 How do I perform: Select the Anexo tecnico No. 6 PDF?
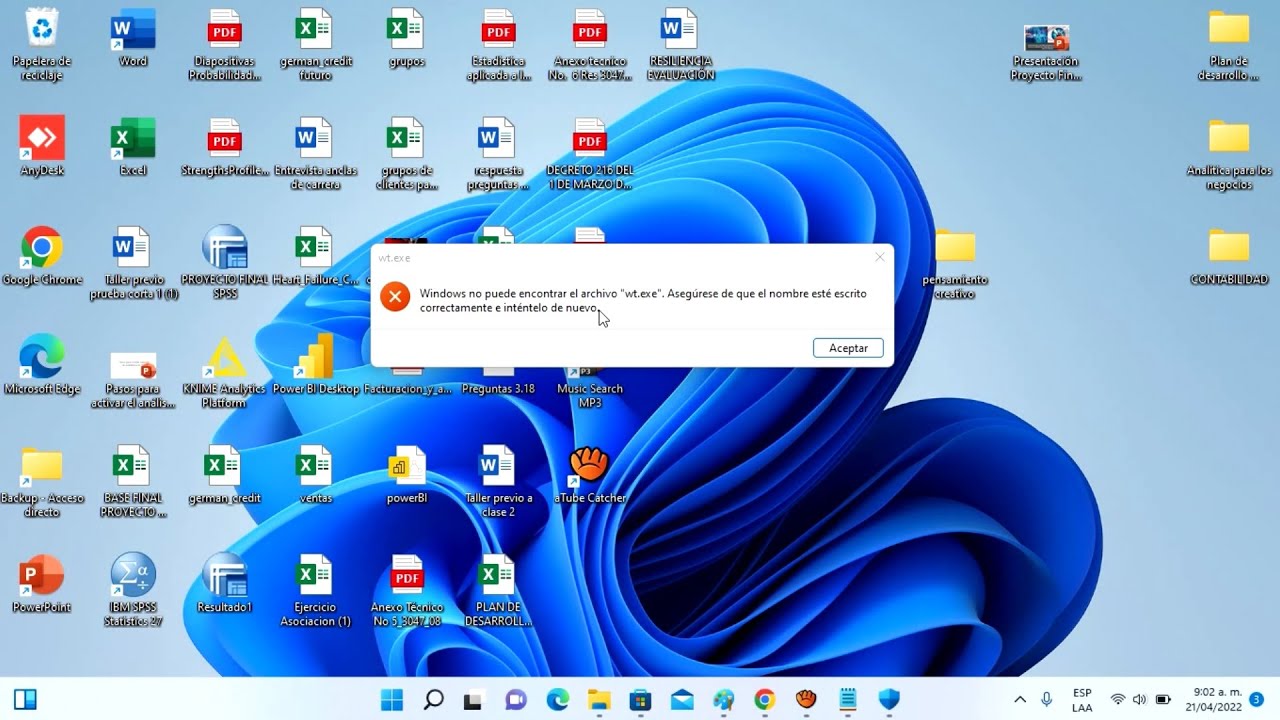(590, 46)
